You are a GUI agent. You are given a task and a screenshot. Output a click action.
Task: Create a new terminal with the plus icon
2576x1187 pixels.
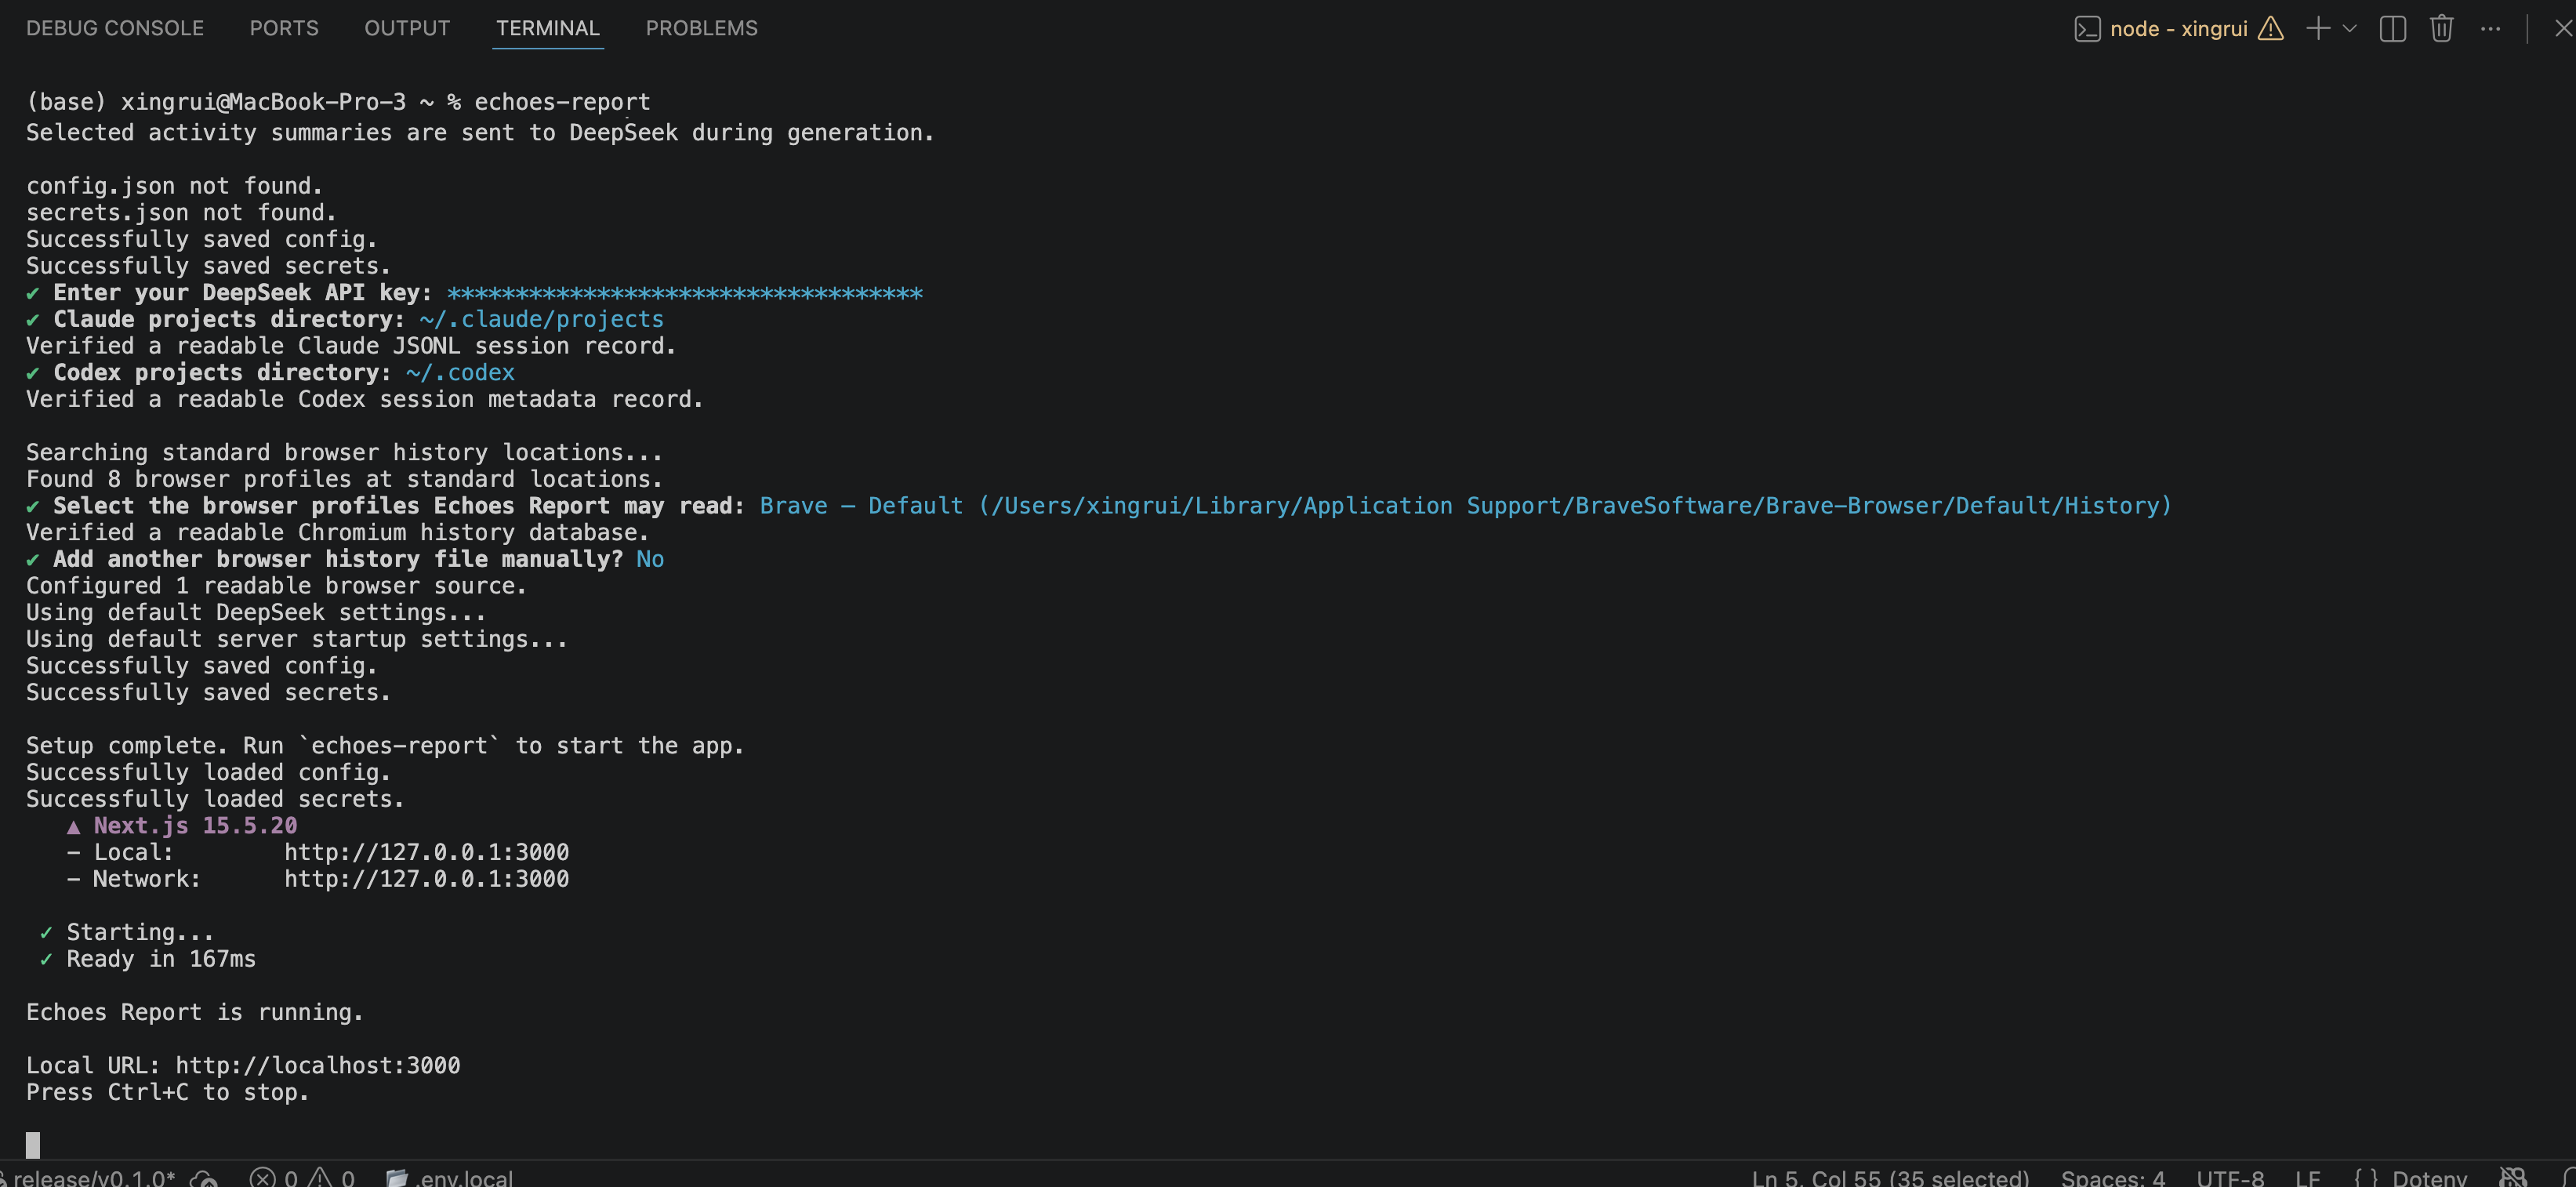[x=2318, y=28]
